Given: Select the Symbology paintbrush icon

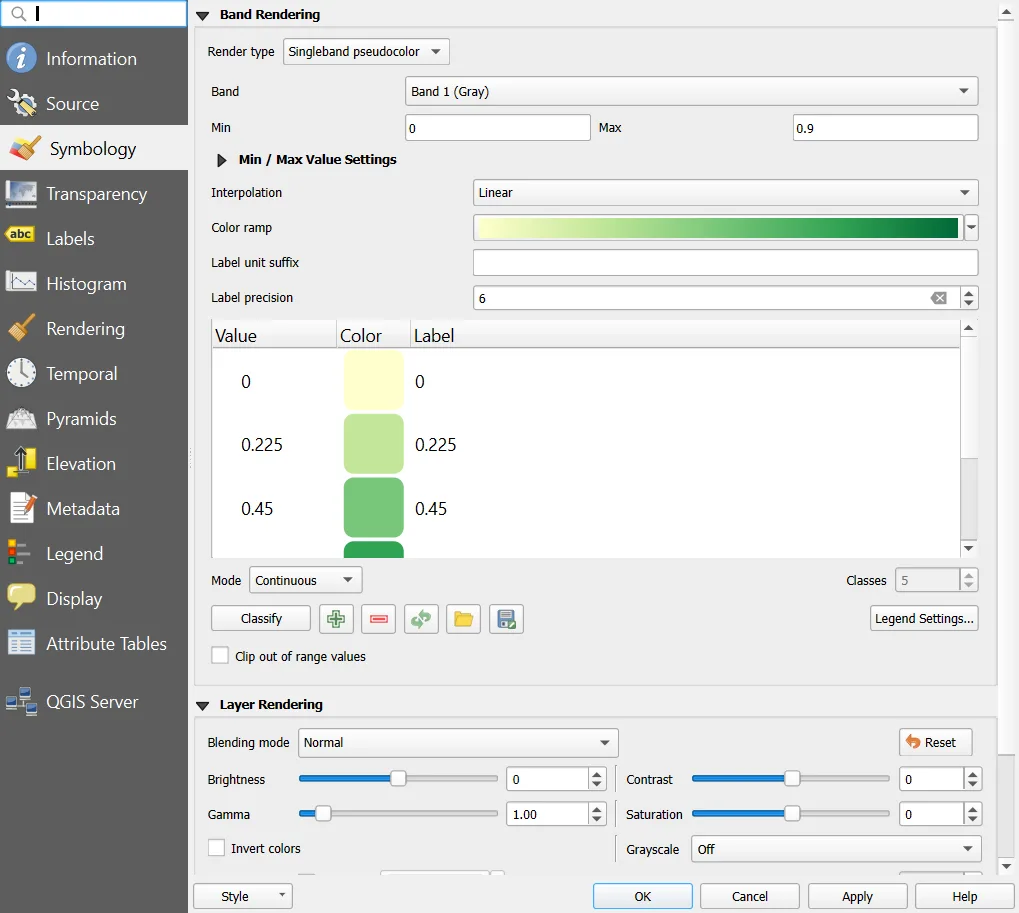Looking at the screenshot, I should 25,149.
